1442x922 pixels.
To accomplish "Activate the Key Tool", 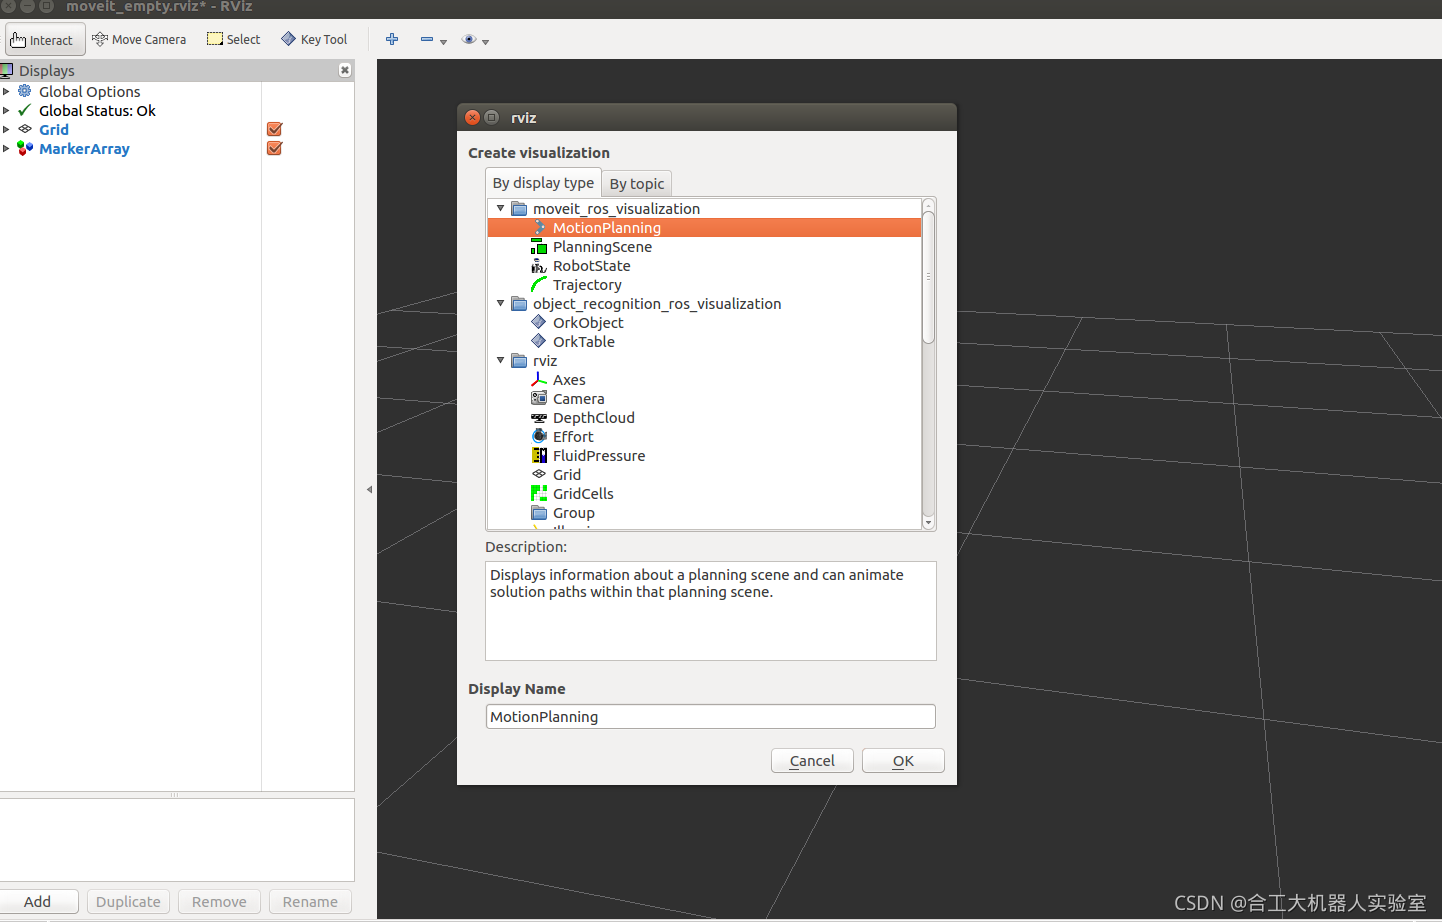I will [x=314, y=40].
